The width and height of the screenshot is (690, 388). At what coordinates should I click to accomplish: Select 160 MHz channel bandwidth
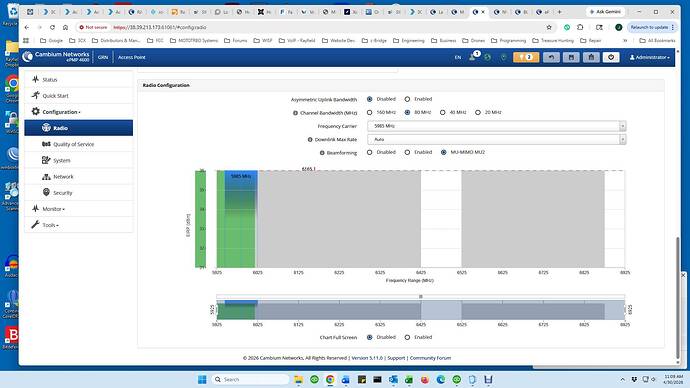click(x=370, y=113)
